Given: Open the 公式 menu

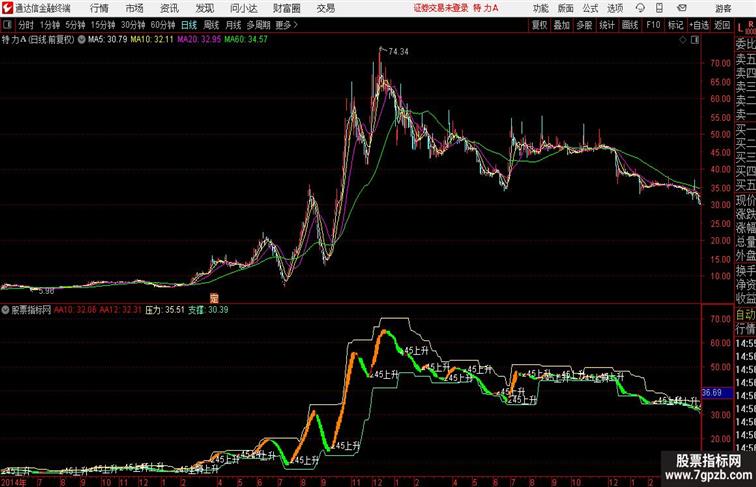Looking at the screenshot, I should [x=590, y=8].
